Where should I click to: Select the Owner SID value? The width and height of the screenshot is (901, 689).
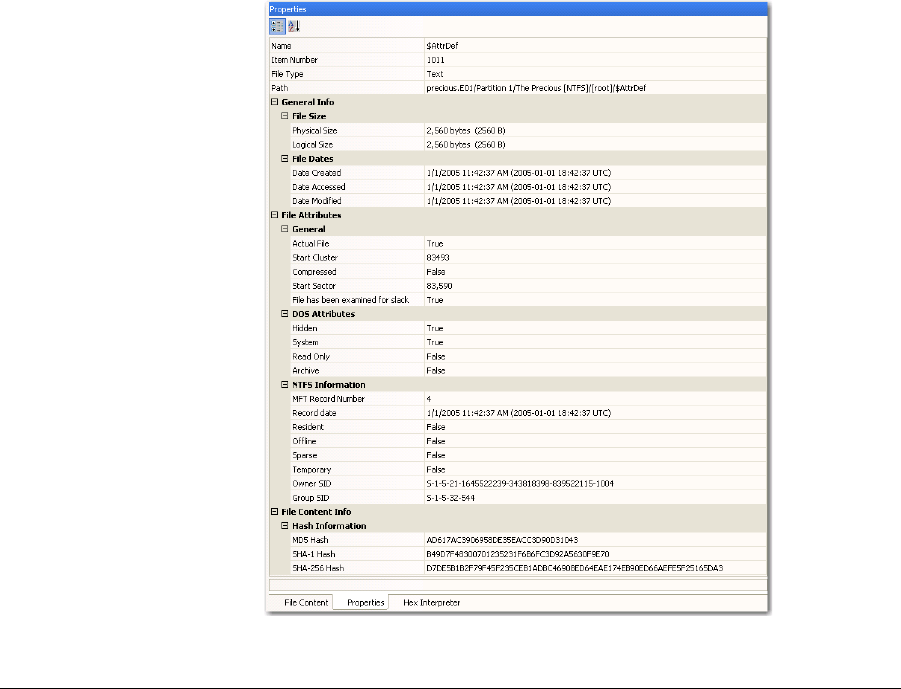point(520,484)
